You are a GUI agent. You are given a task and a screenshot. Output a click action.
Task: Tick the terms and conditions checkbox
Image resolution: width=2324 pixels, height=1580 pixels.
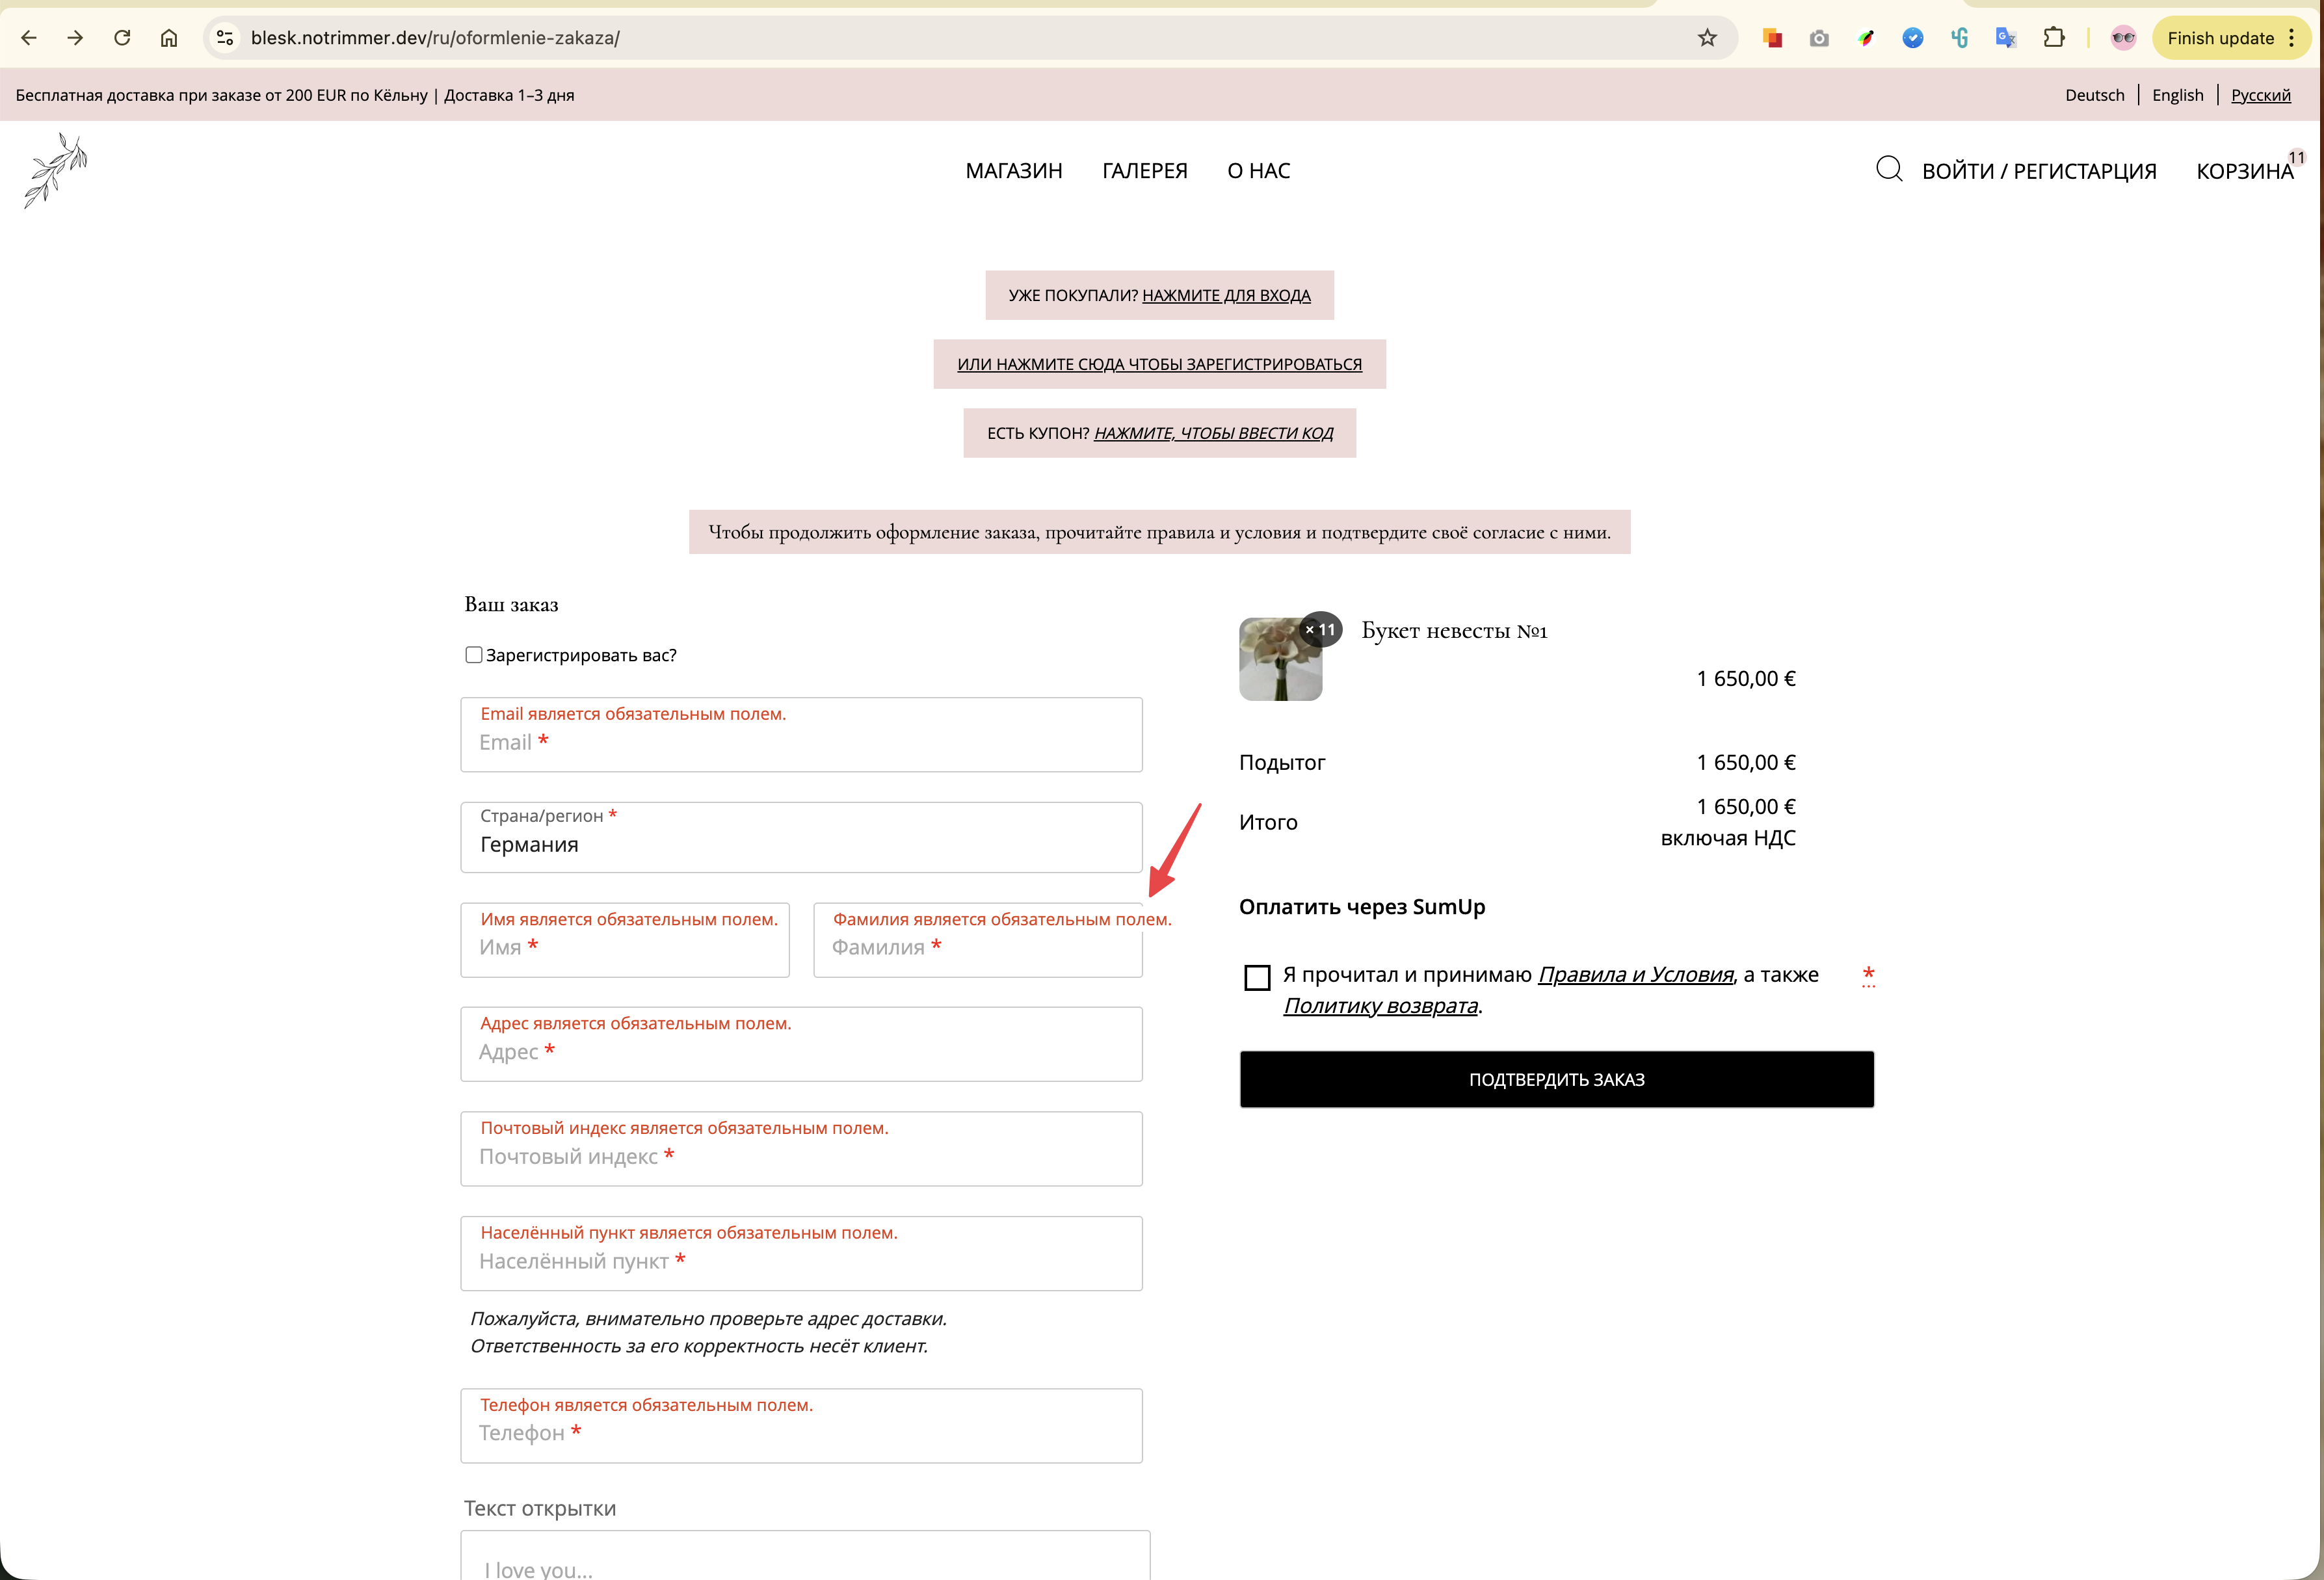point(1257,977)
